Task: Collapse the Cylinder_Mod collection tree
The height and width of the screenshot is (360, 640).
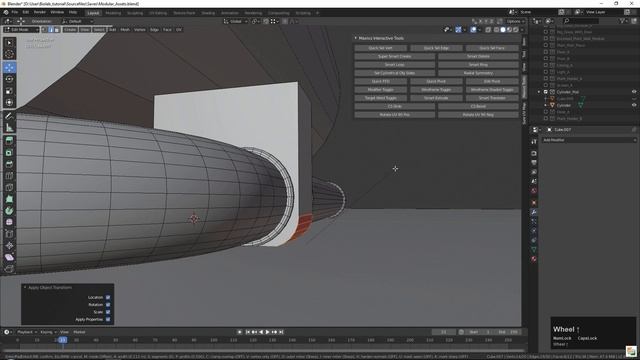Action: point(539,92)
